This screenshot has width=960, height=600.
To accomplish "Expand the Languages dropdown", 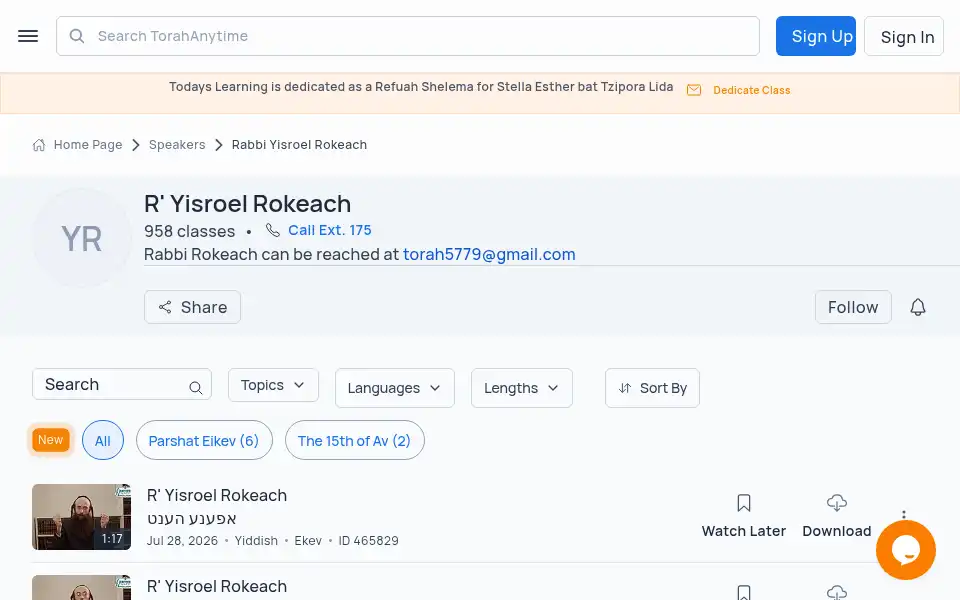I will pos(394,388).
